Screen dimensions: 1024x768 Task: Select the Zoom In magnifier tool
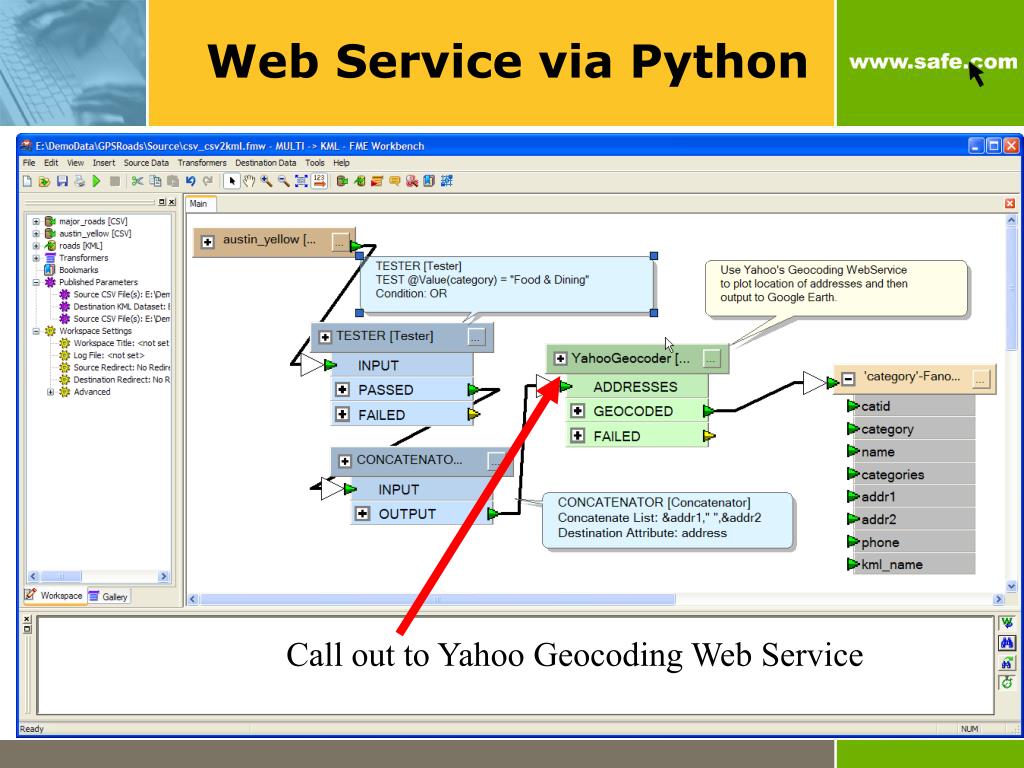(266, 181)
